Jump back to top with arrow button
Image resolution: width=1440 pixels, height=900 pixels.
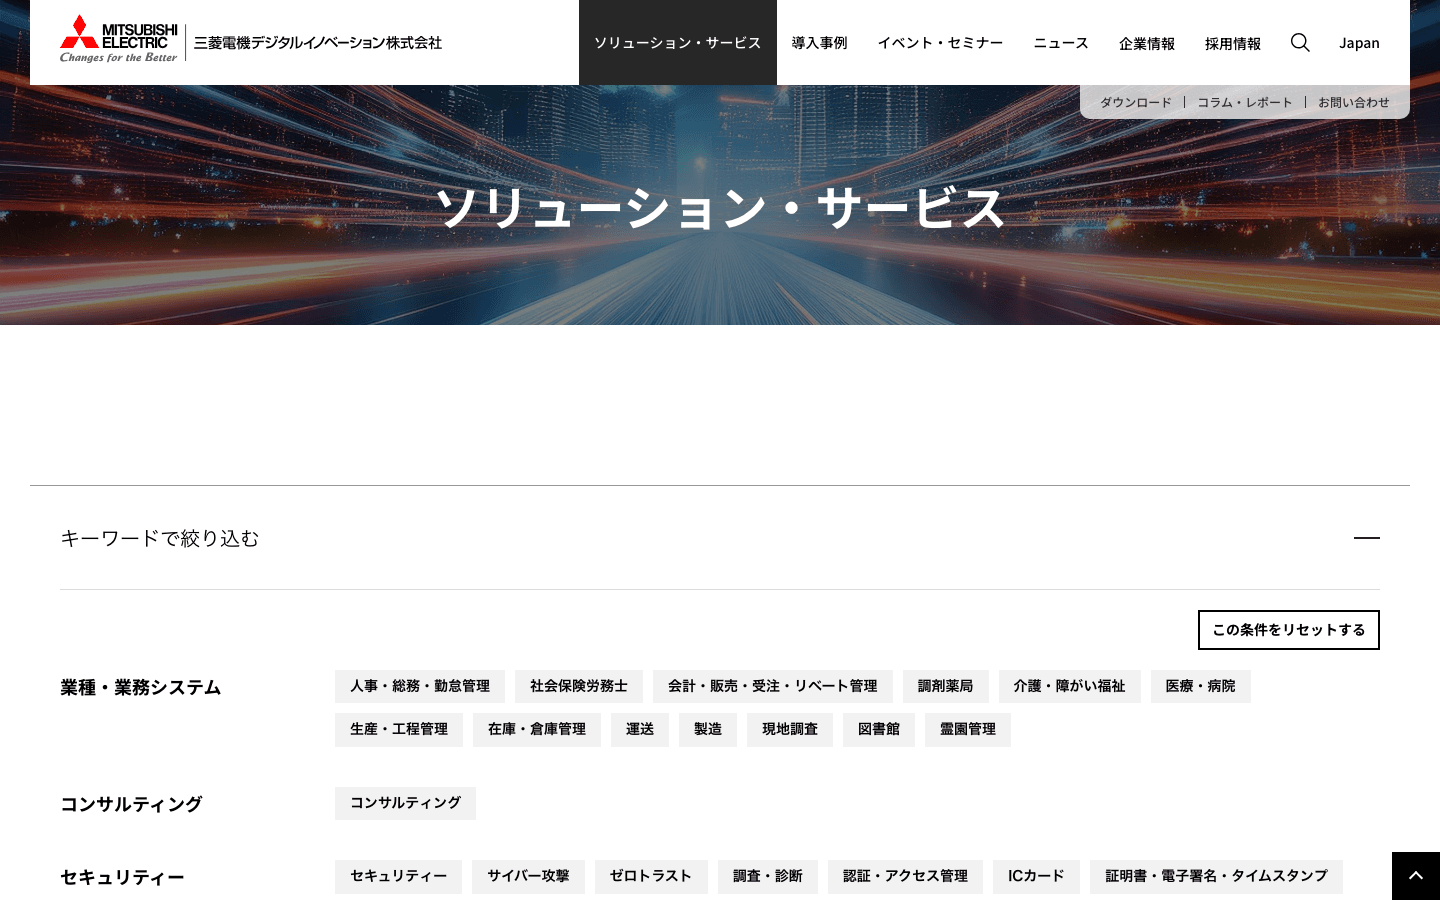[x=1416, y=876]
